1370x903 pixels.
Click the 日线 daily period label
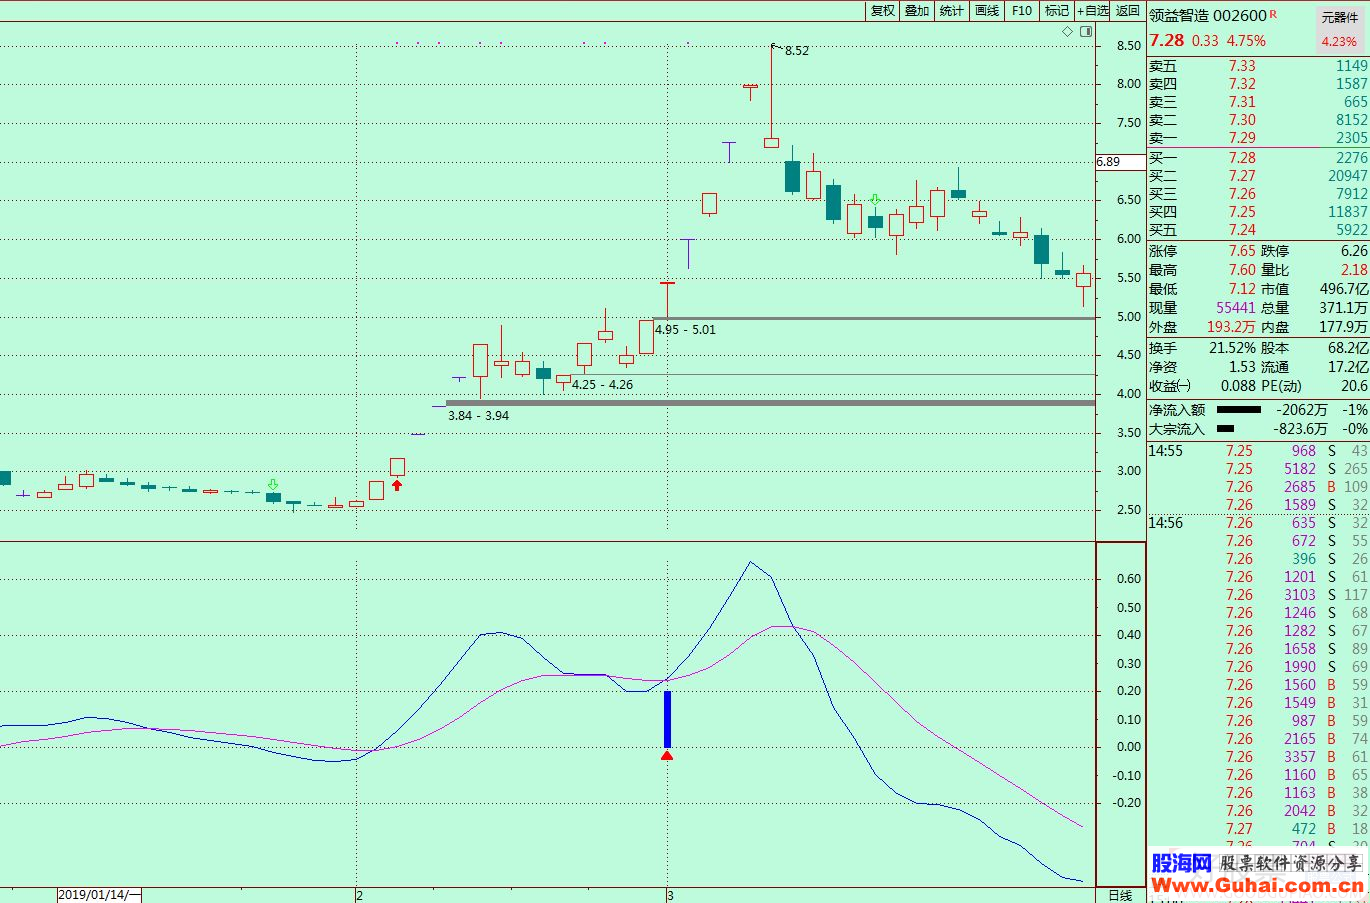click(1121, 895)
